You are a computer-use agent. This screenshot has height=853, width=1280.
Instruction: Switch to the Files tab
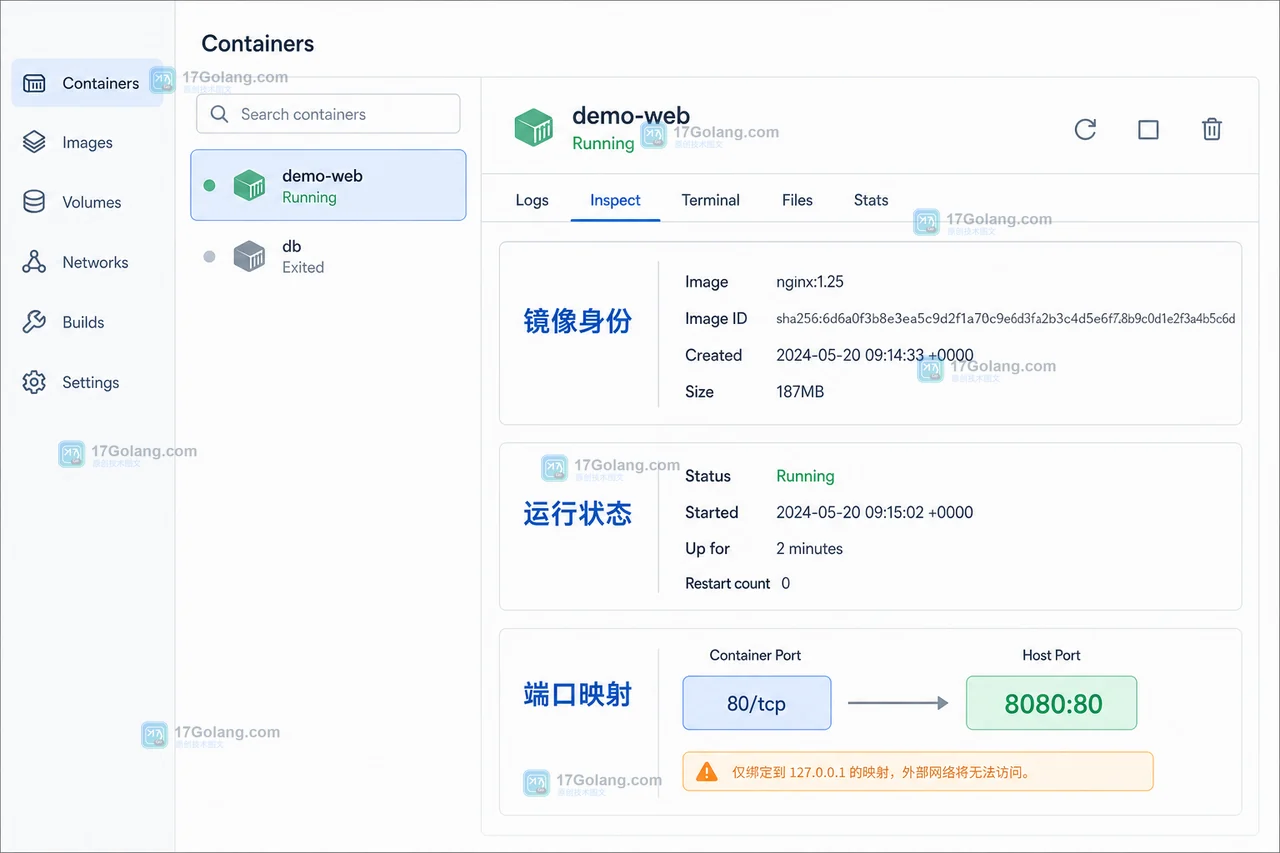(x=797, y=200)
